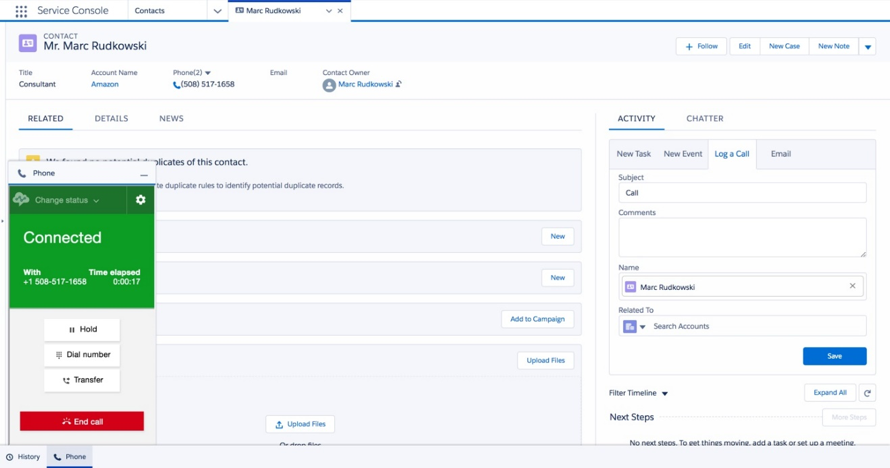The image size is (890, 468).
Task: Click the Contact Owner avatar icon
Action: click(329, 85)
